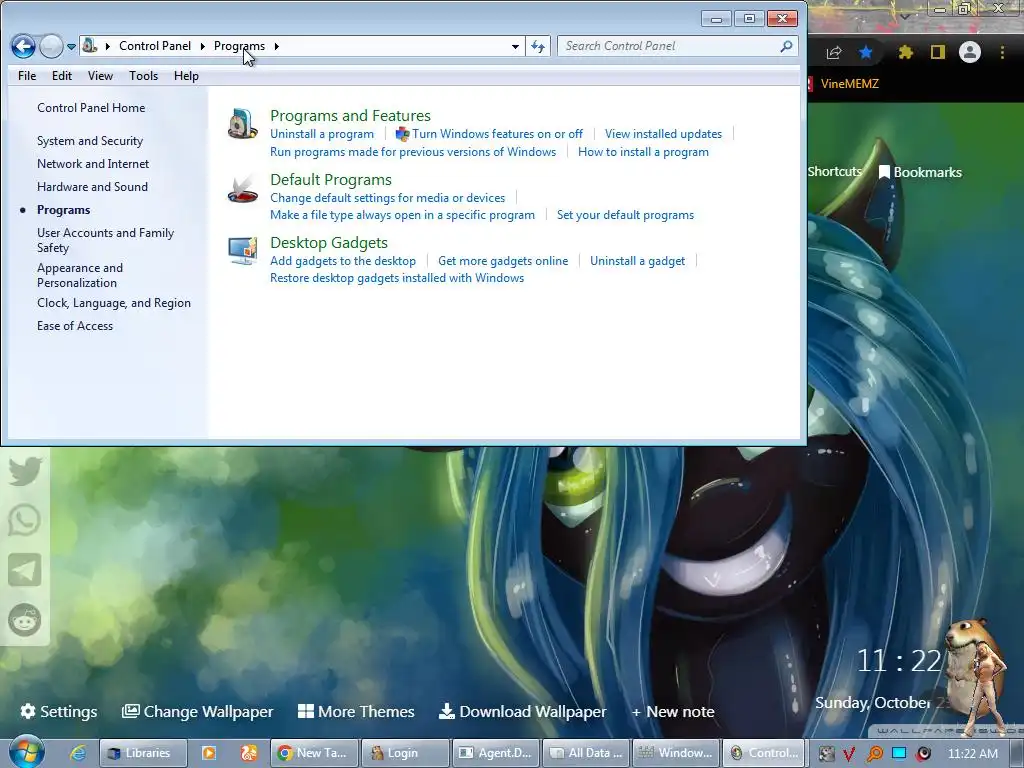Open the Windows Start button
This screenshot has width=1024, height=768.
[26, 751]
